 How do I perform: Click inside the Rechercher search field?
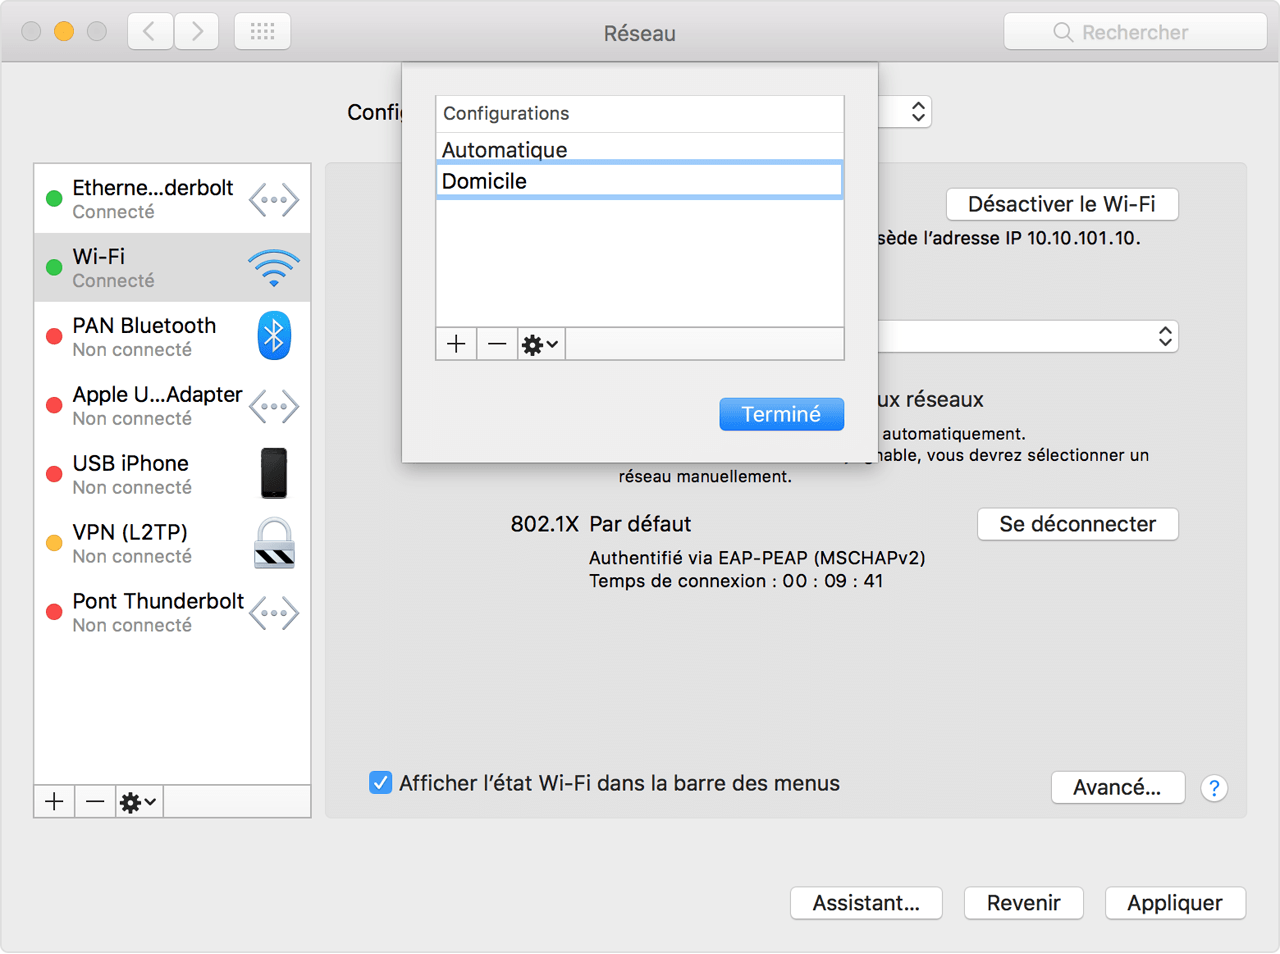coord(1135,31)
